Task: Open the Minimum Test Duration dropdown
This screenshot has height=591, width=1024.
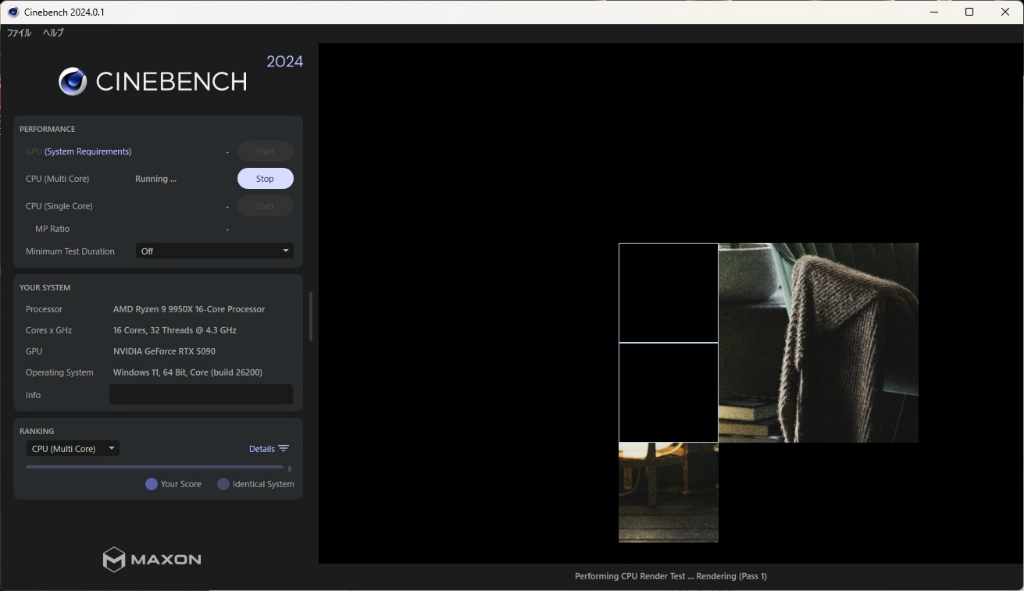Action: point(214,251)
